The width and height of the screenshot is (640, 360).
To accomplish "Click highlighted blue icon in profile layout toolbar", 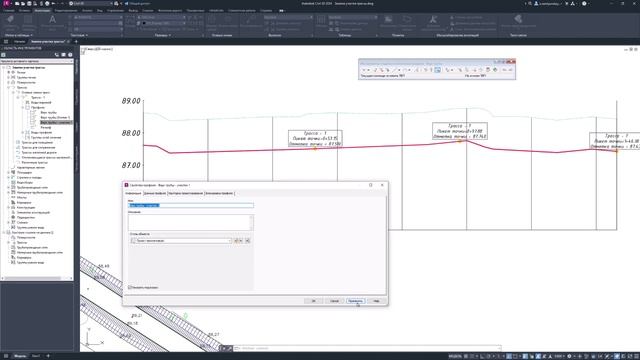I will click(438, 70).
